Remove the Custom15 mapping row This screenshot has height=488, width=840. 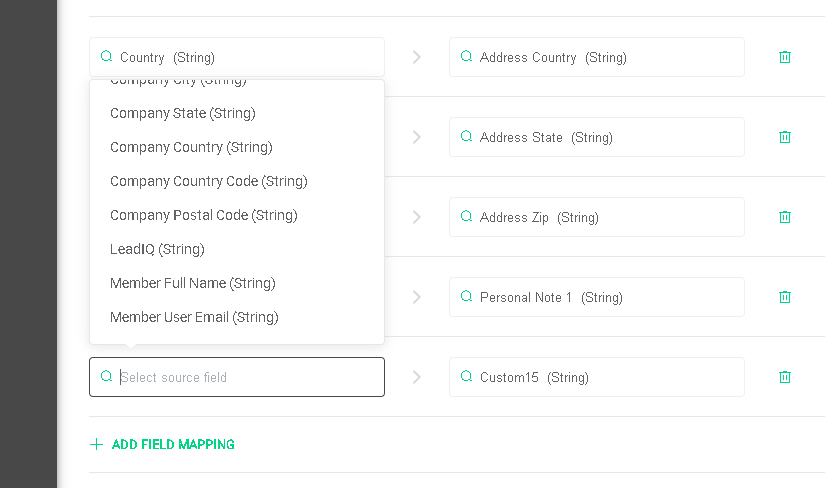[785, 377]
